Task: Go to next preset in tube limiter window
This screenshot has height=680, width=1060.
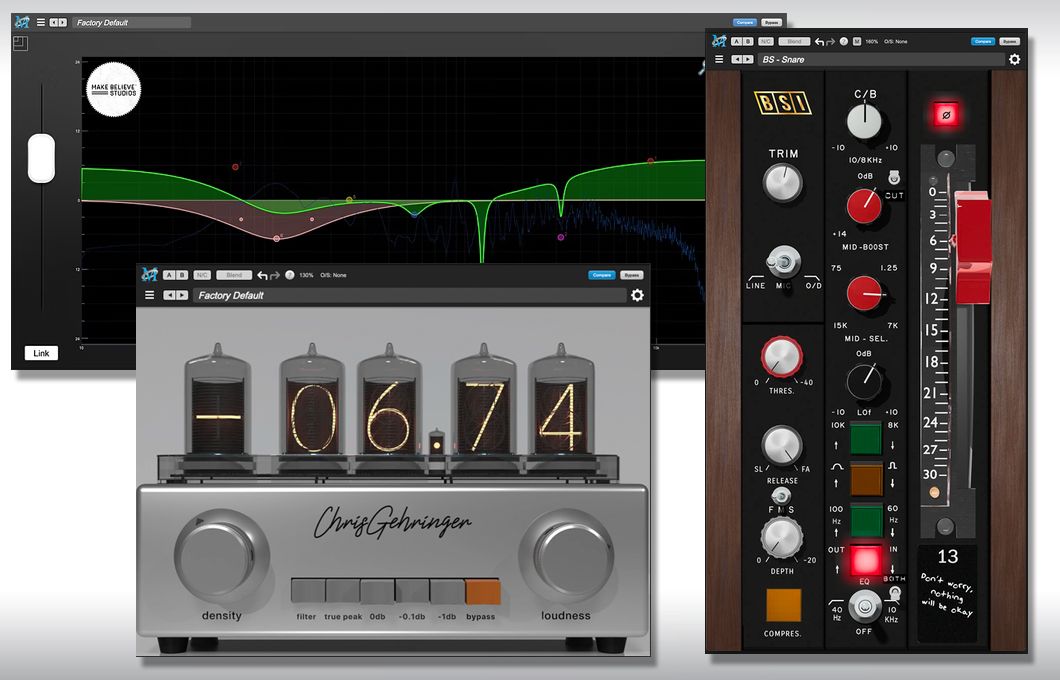Action: point(182,295)
